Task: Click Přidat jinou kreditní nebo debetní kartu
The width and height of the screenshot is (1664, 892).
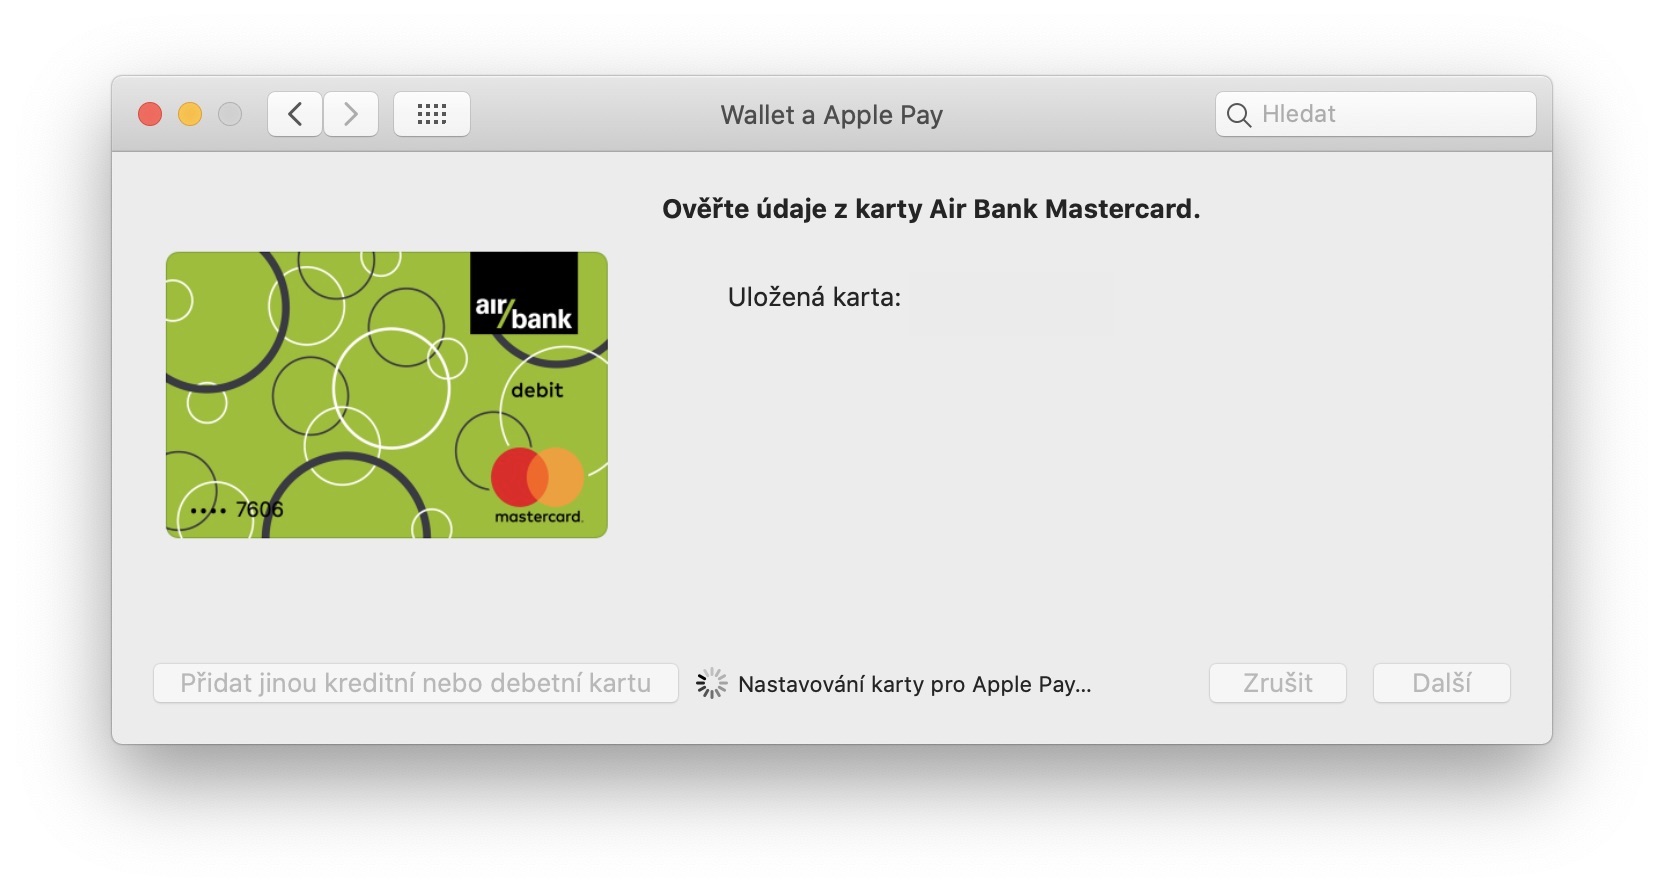Action: tap(416, 683)
